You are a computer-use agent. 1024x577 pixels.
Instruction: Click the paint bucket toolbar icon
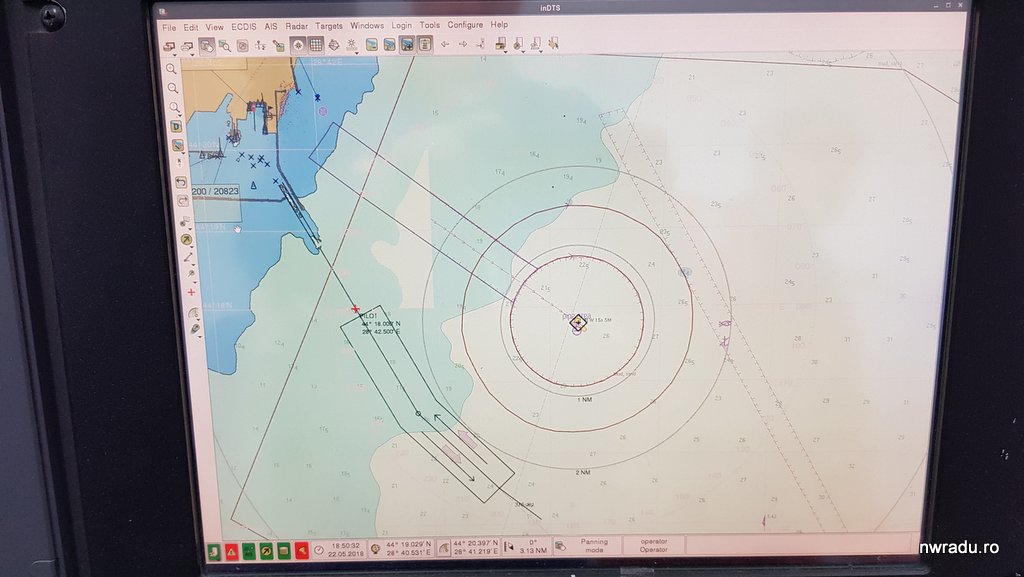pos(279,46)
